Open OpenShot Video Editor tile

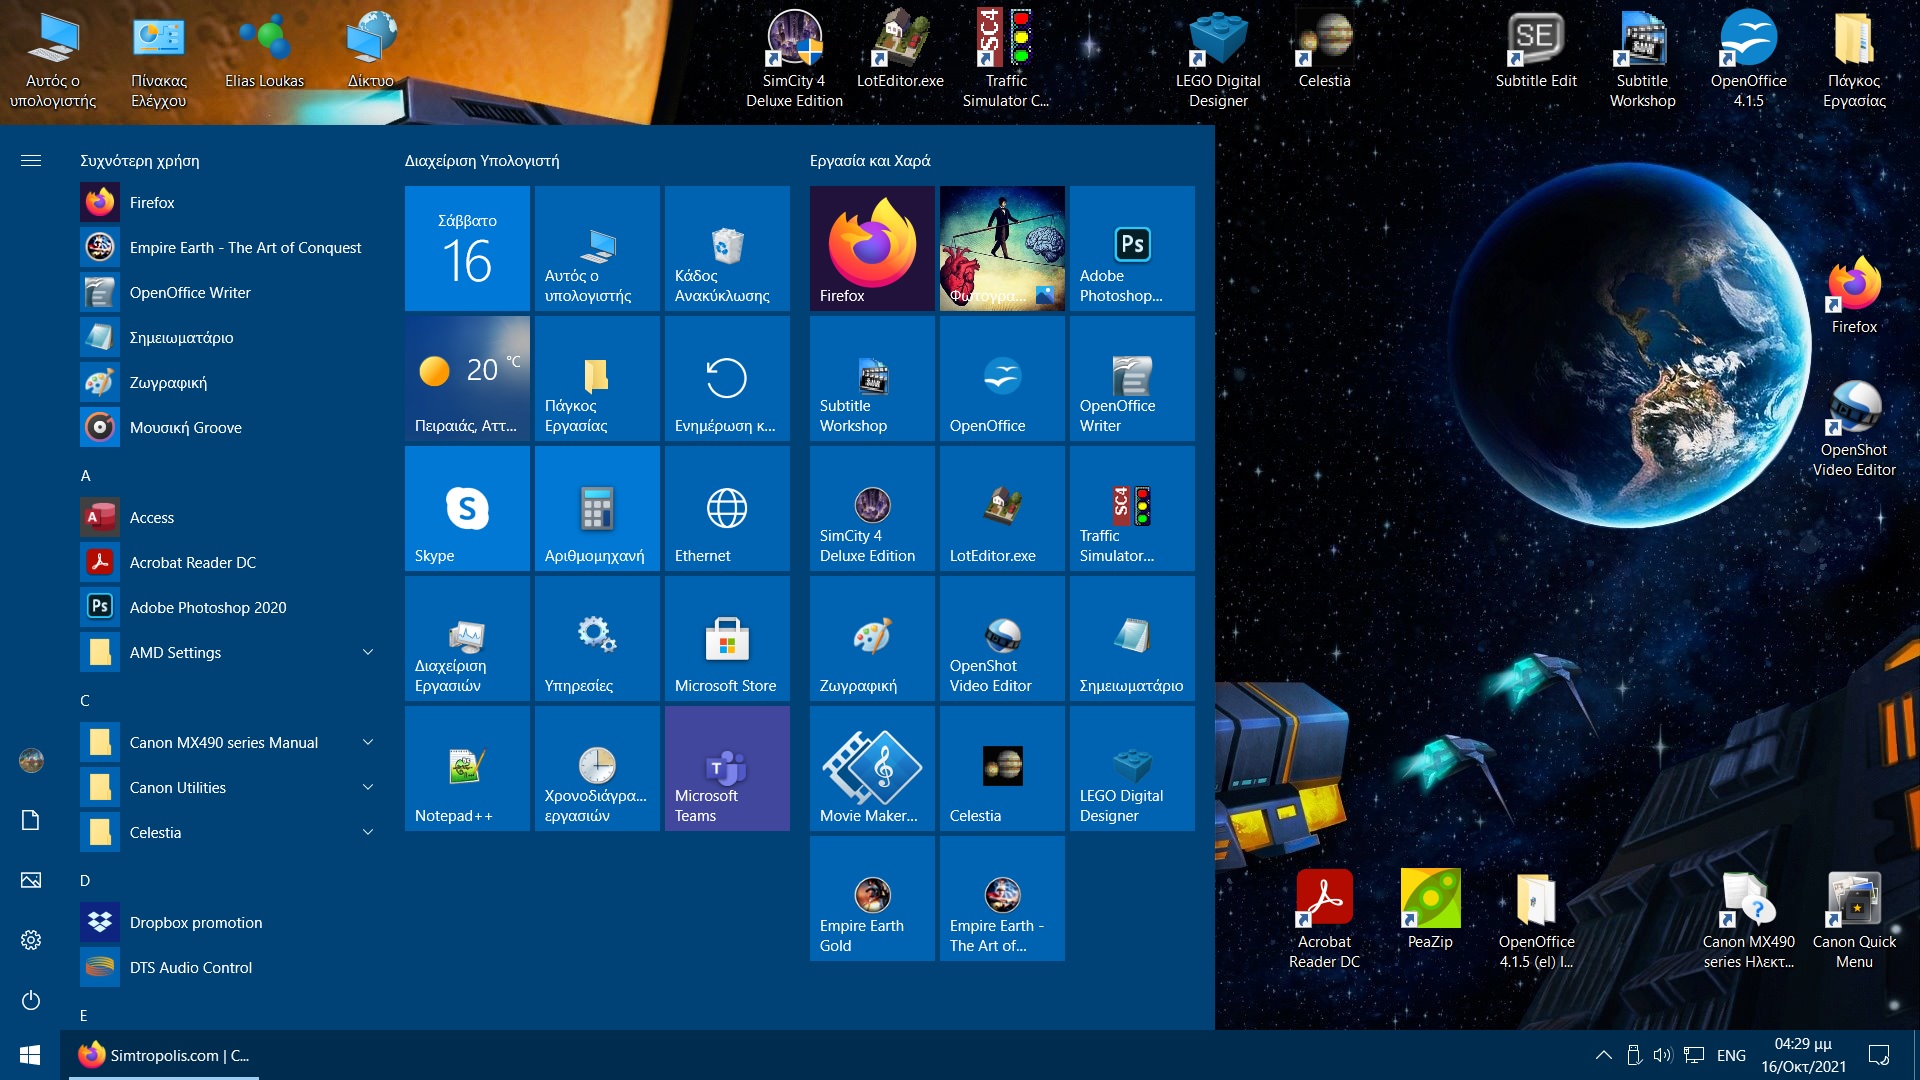point(1002,638)
